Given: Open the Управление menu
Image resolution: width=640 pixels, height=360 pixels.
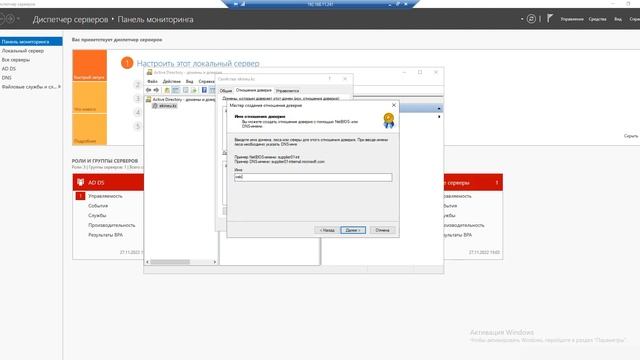Looking at the screenshot, I should point(572,19).
